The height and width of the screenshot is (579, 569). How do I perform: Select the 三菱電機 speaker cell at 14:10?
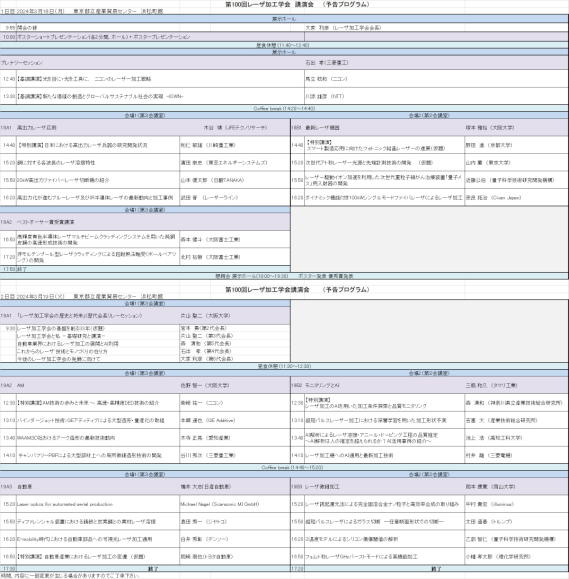pyautogui.click(x=516, y=455)
